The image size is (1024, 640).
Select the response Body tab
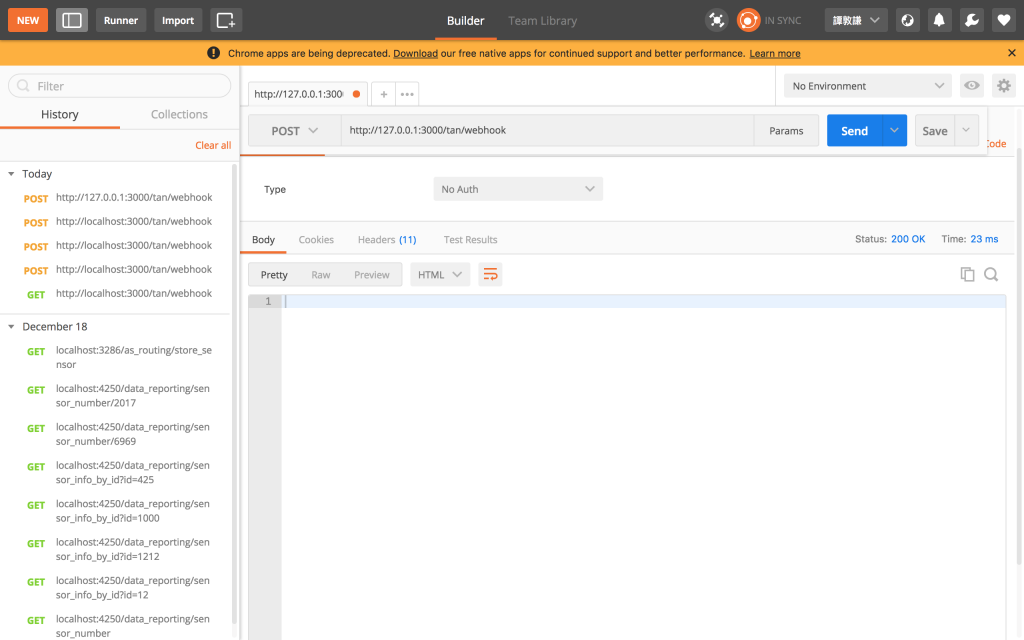tap(263, 240)
